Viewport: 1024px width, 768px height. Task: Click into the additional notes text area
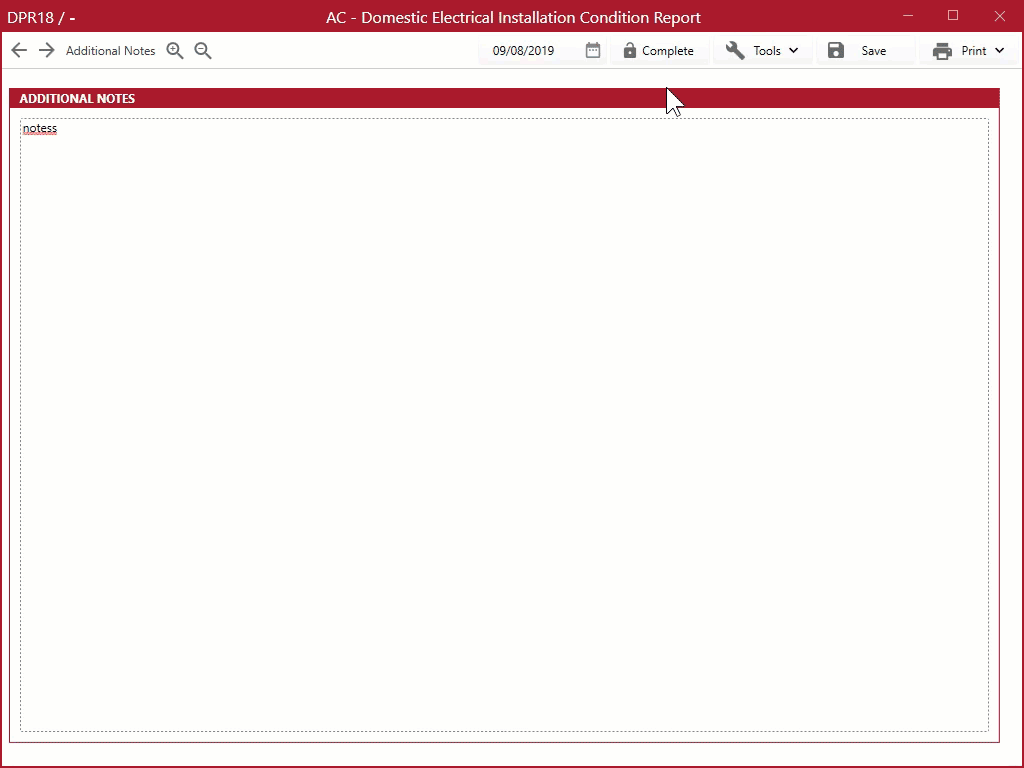504,424
